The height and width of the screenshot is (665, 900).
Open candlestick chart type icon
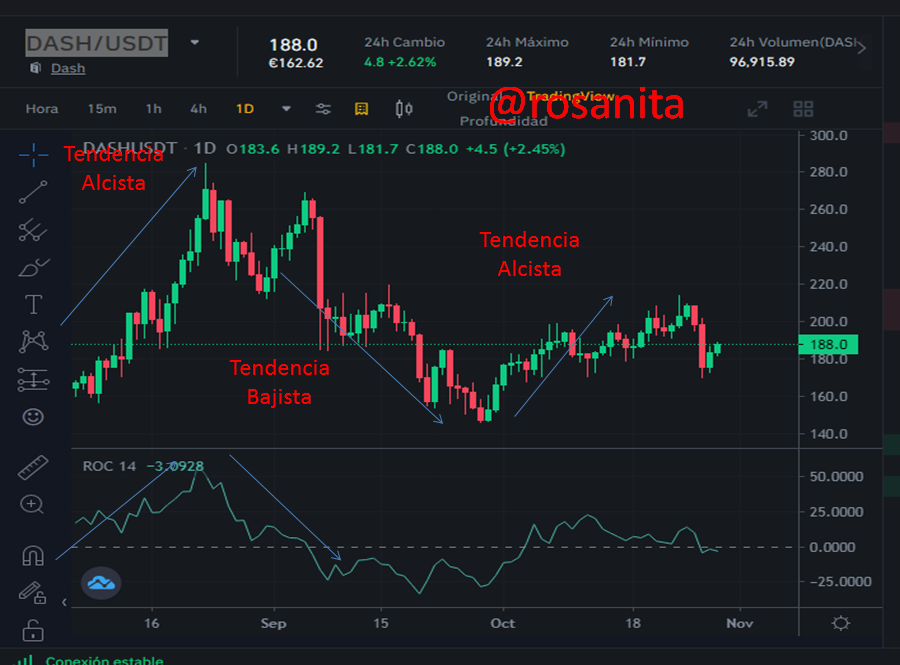404,108
